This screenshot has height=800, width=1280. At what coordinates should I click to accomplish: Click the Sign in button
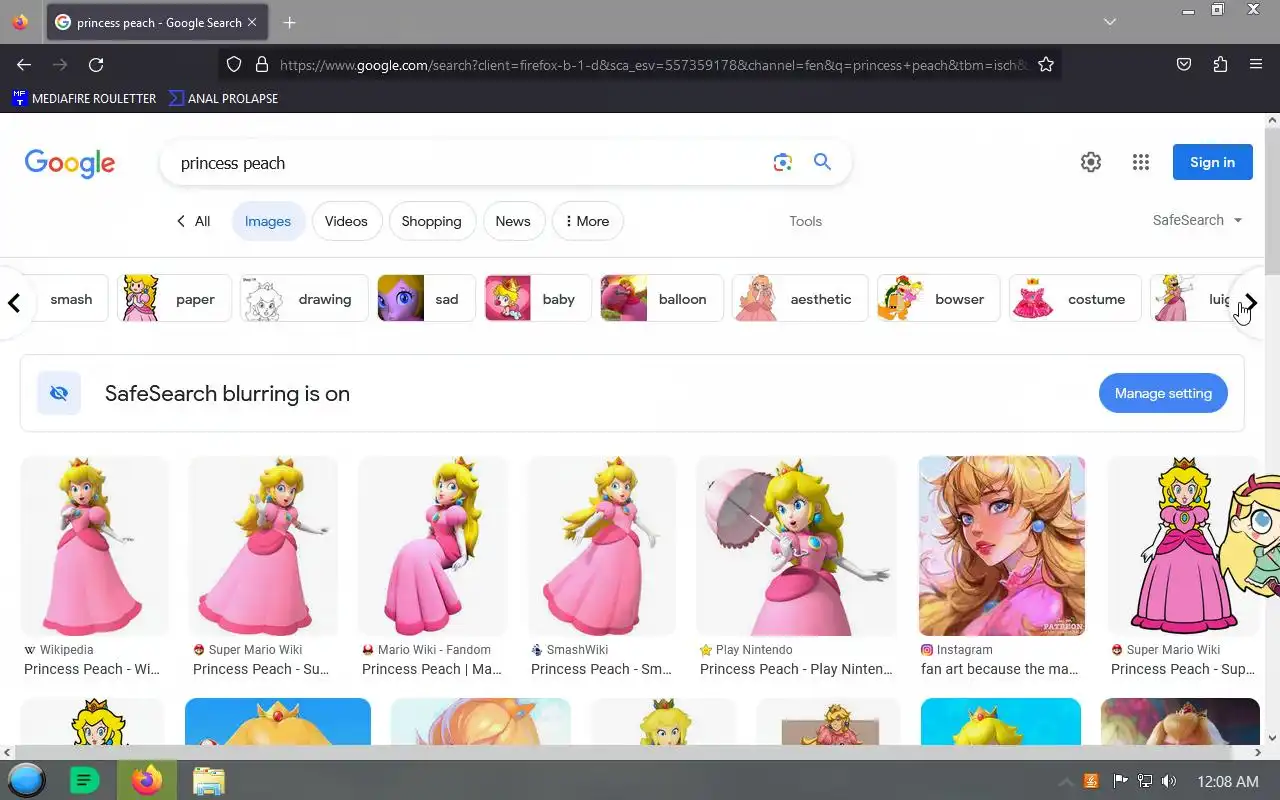[x=1213, y=162]
